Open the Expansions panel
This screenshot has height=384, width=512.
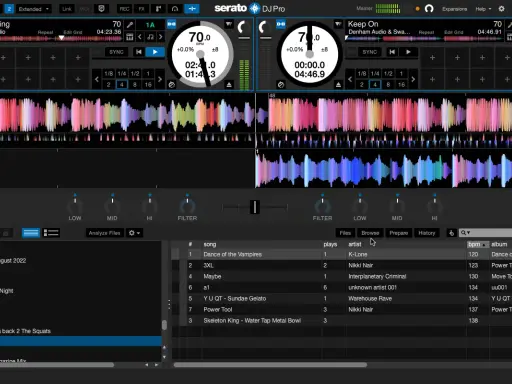tap(454, 9)
